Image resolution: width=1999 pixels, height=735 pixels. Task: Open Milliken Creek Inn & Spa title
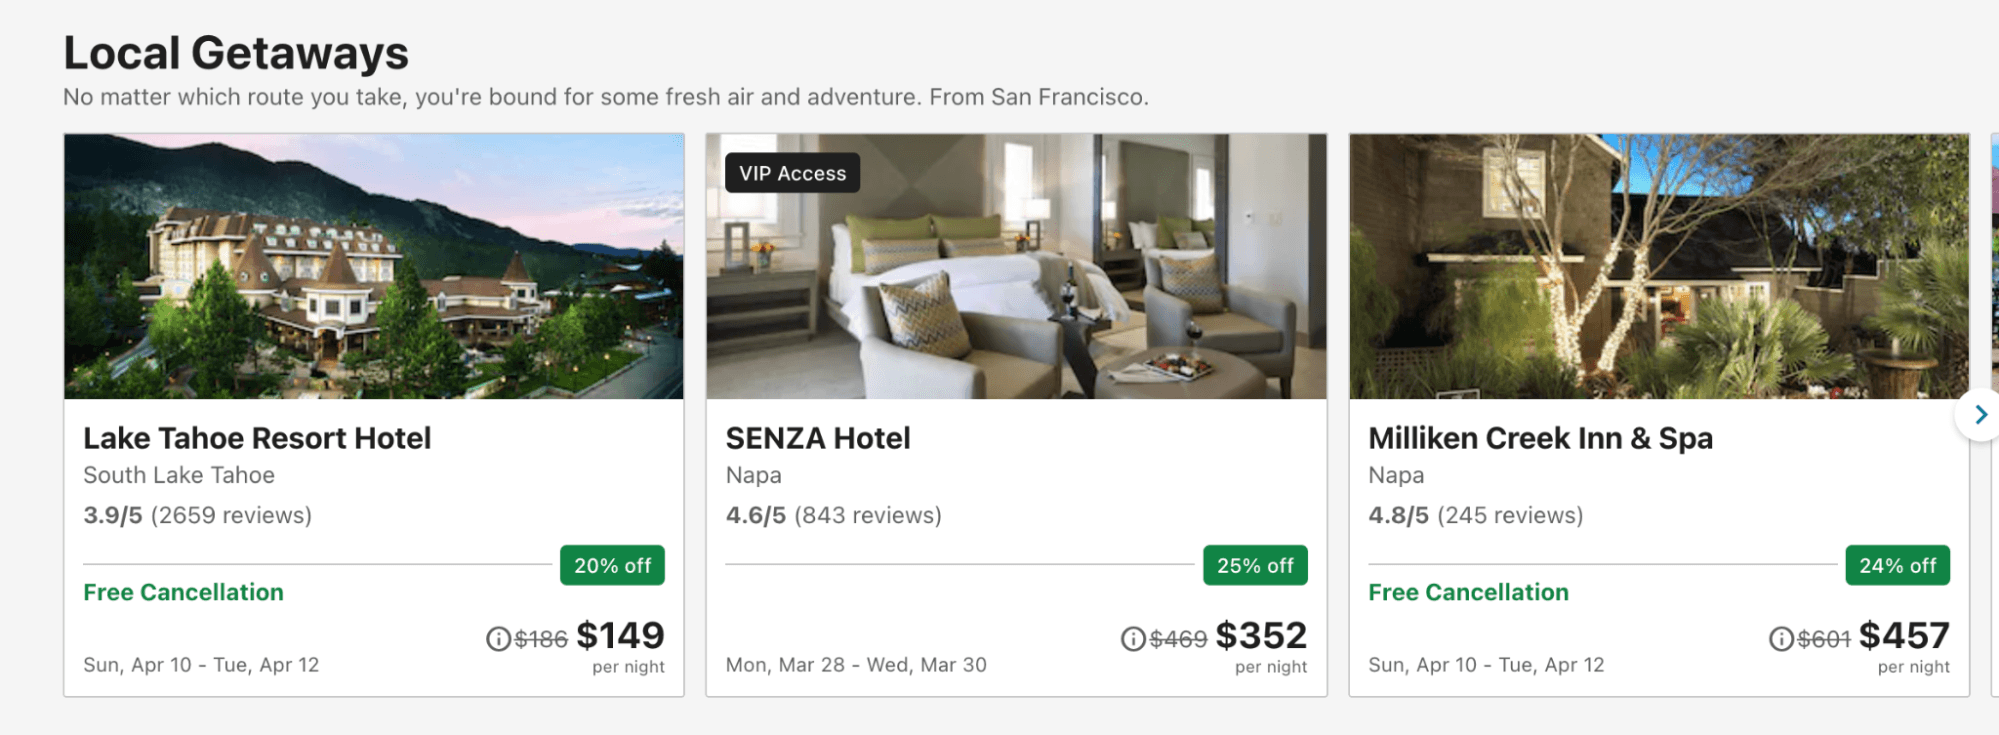[x=1540, y=438]
